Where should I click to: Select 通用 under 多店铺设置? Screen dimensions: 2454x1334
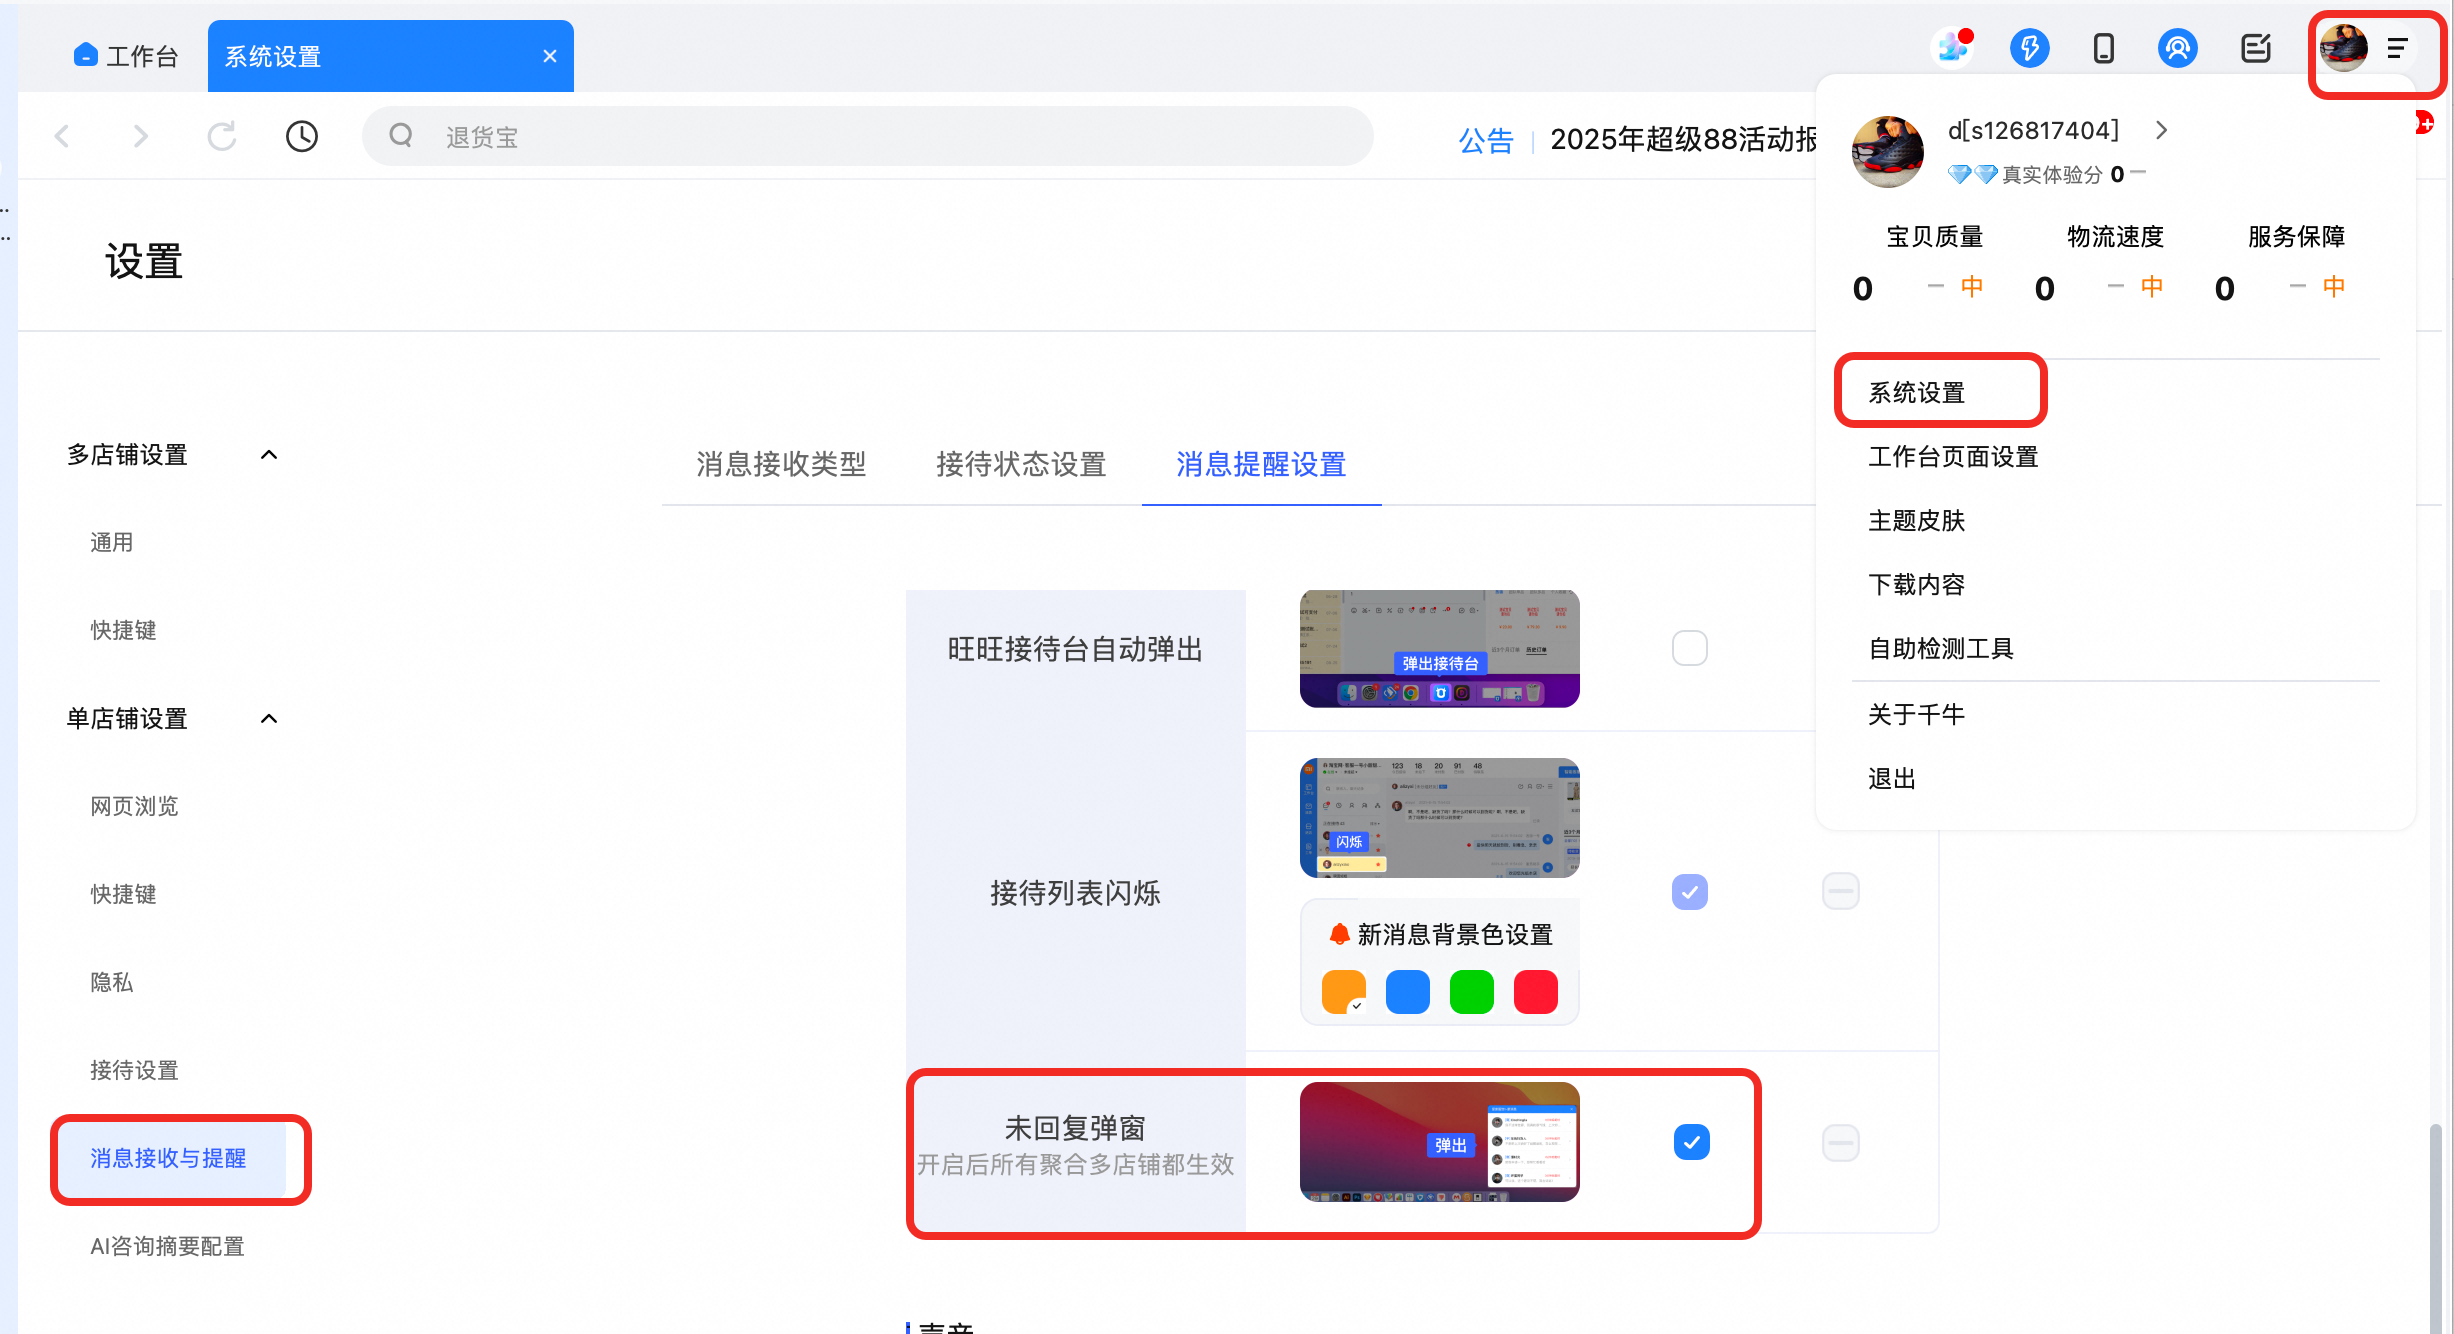[111, 542]
